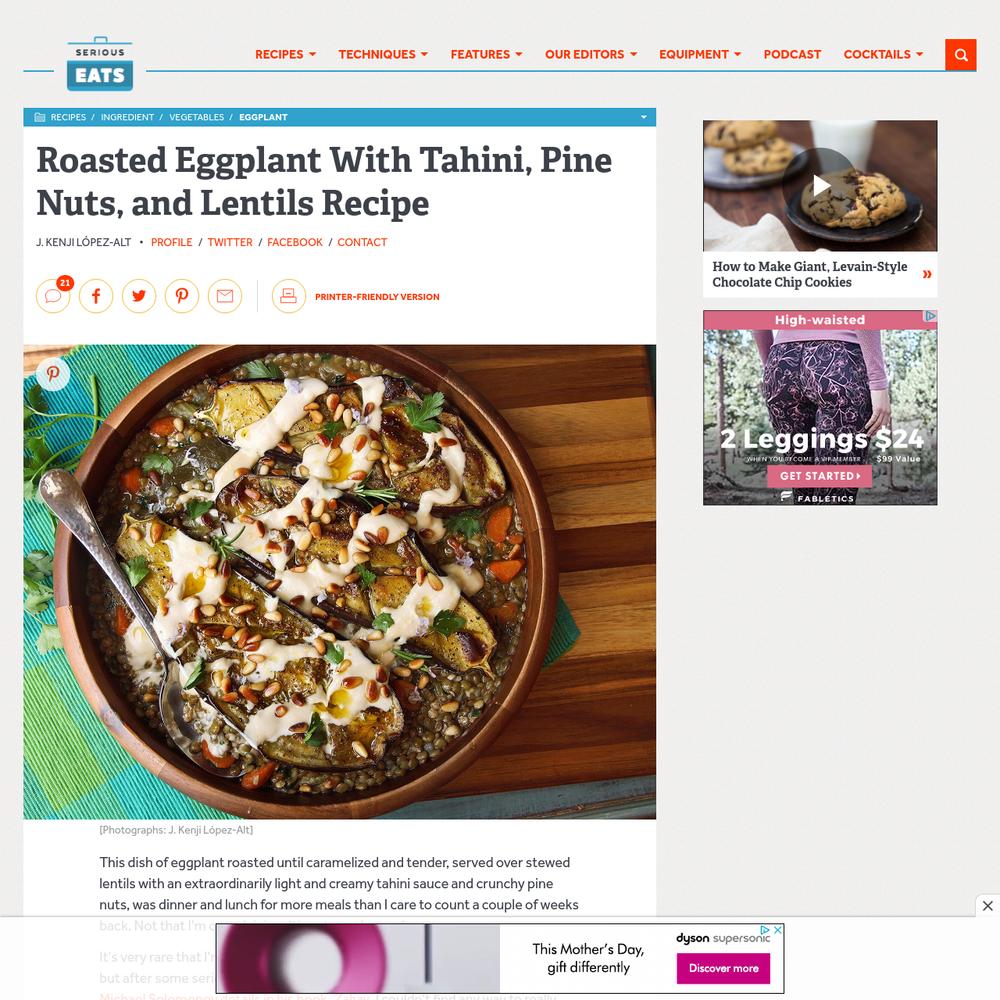This screenshot has width=1000, height=1000.
Task: Click the printer icon
Action: pos(288,296)
